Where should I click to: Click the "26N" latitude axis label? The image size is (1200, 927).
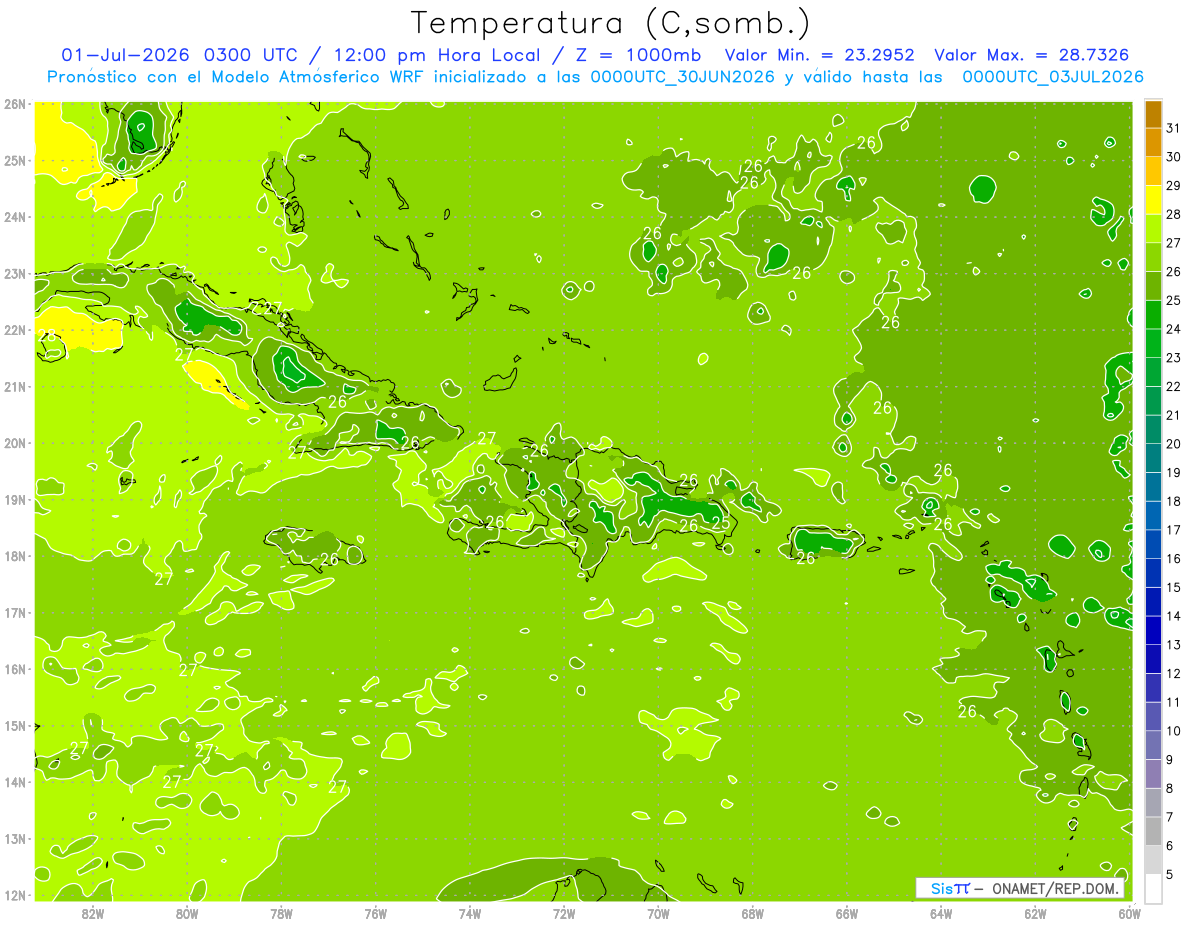click(x=15, y=104)
